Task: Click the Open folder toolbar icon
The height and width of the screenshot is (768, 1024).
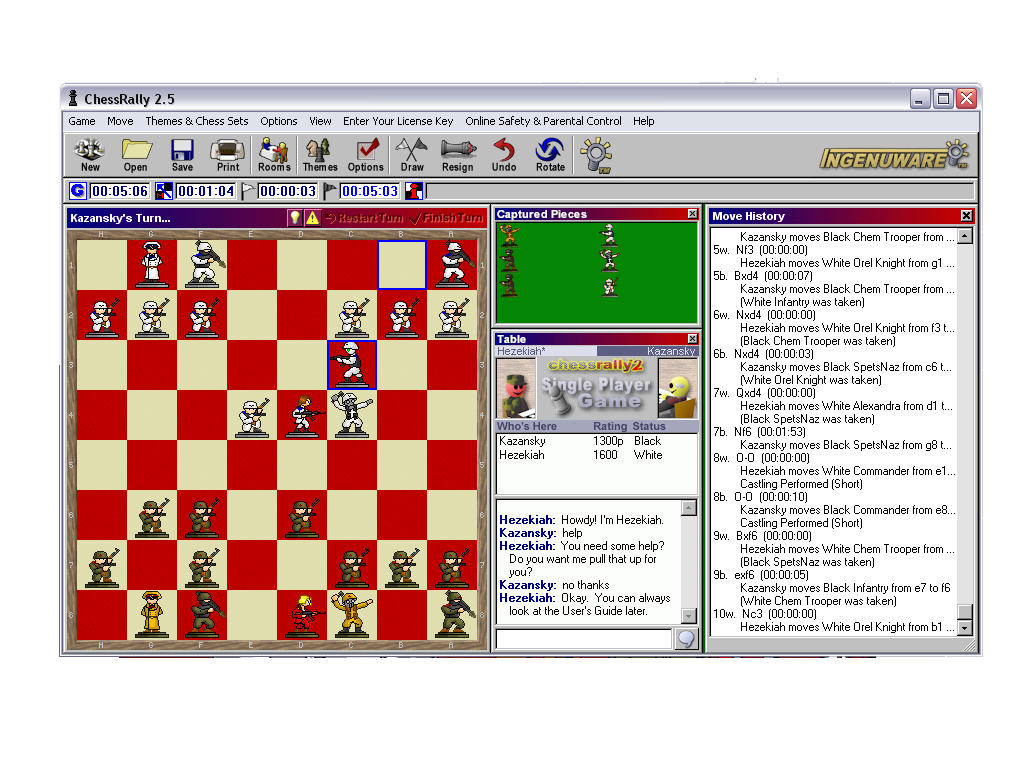Action: pos(135,155)
